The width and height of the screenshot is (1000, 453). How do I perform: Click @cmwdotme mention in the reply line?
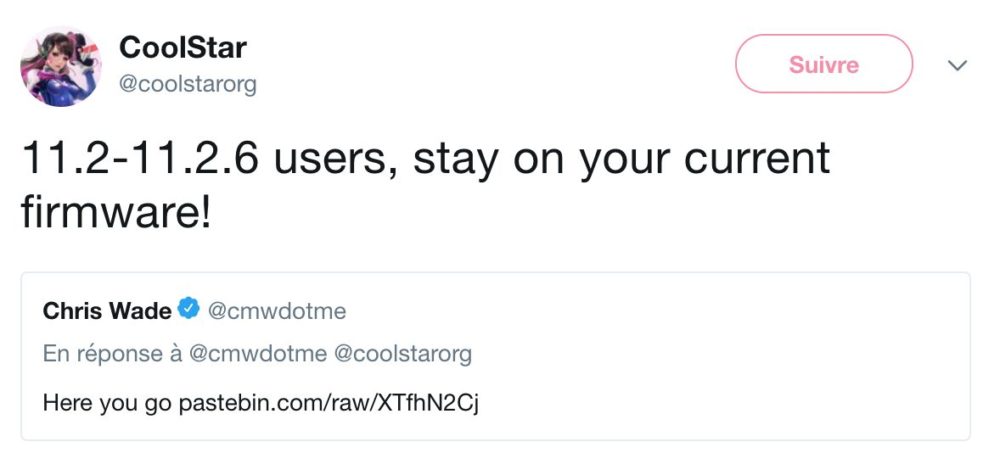coord(243,354)
